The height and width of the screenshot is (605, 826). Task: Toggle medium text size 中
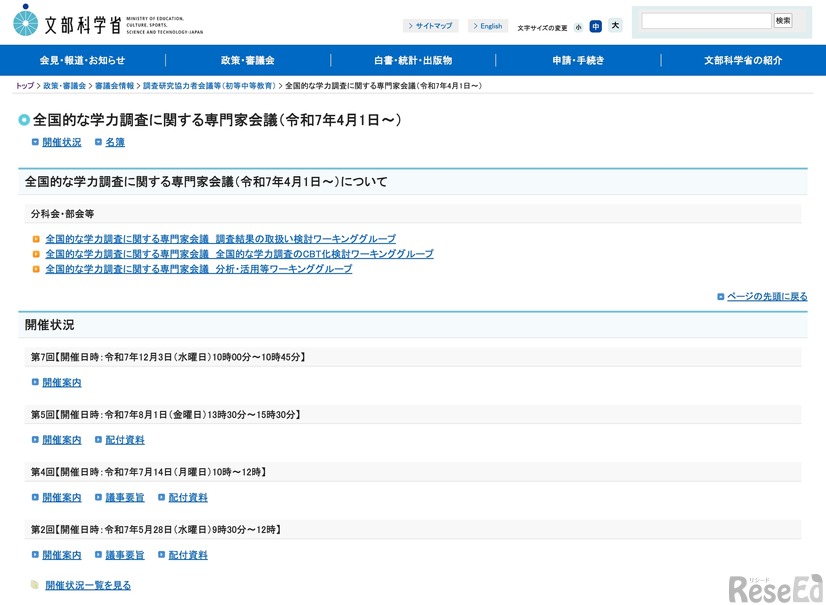point(596,25)
